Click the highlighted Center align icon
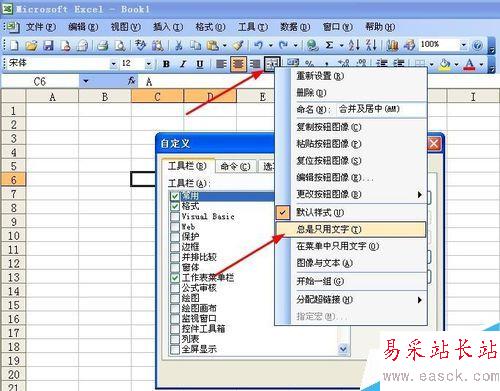 pyautogui.click(x=238, y=64)
